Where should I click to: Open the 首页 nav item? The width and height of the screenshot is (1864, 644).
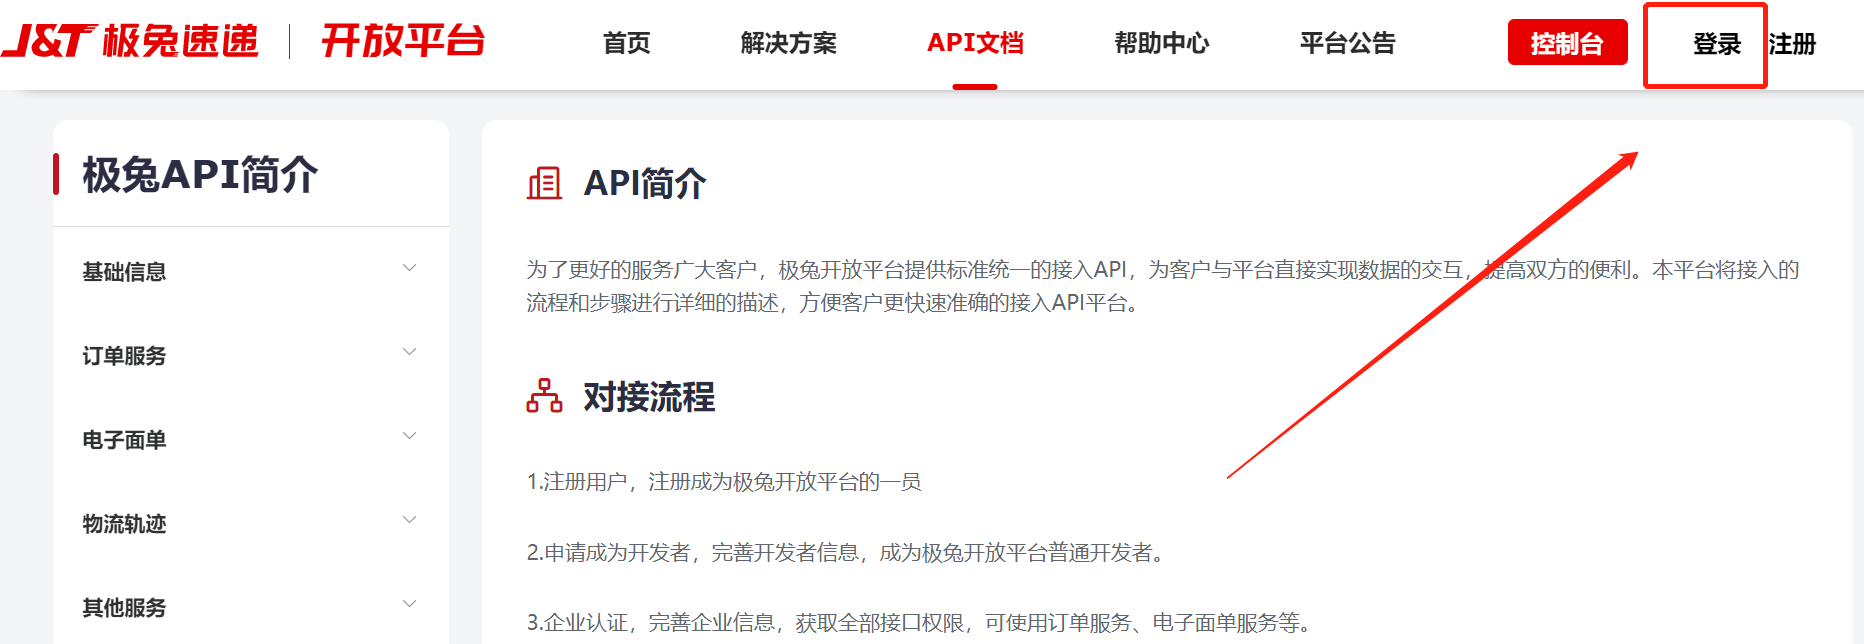point(627,43)
